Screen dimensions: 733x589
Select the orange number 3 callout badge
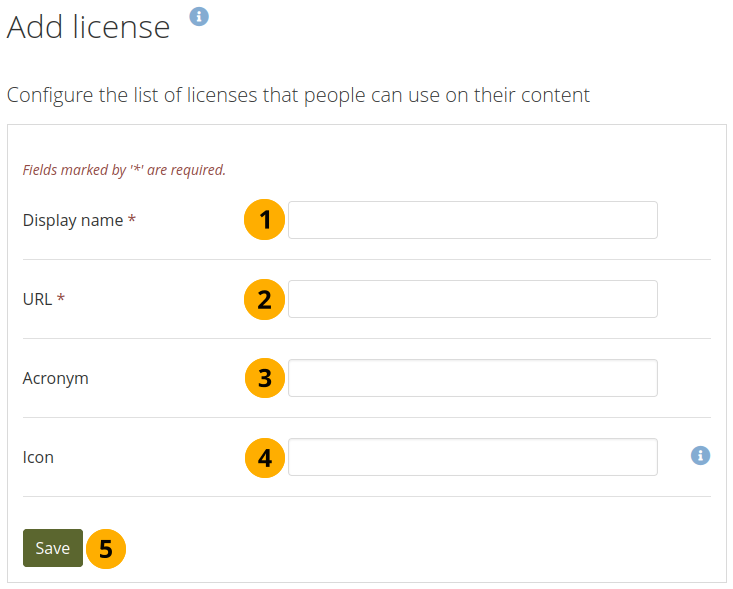(x=265, y=378)
